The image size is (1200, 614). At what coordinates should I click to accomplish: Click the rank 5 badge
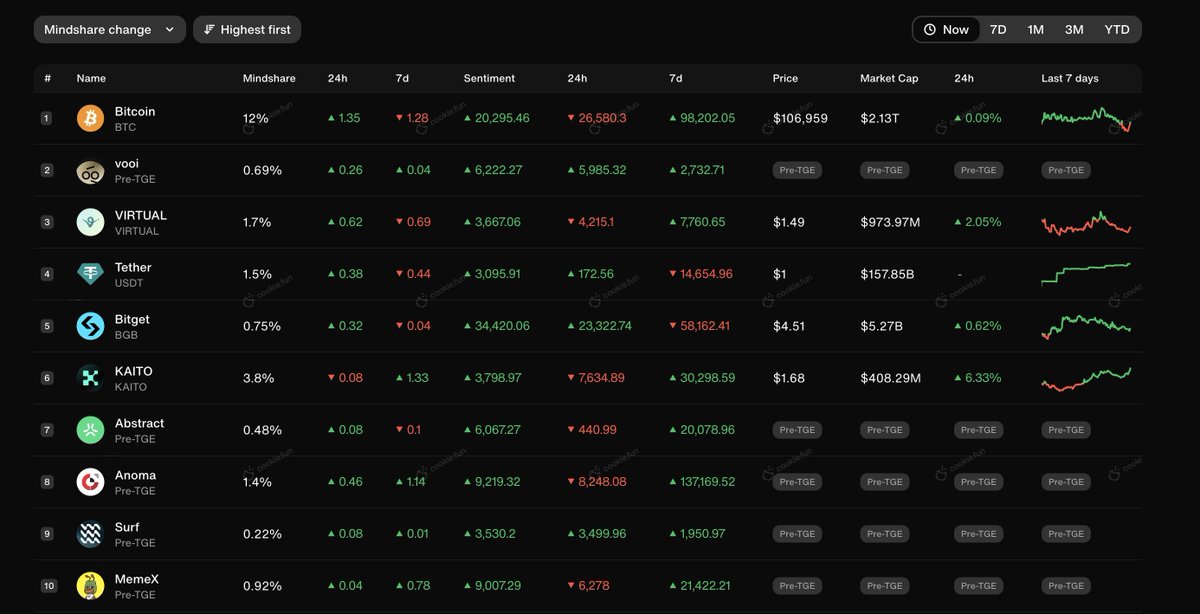46,326
